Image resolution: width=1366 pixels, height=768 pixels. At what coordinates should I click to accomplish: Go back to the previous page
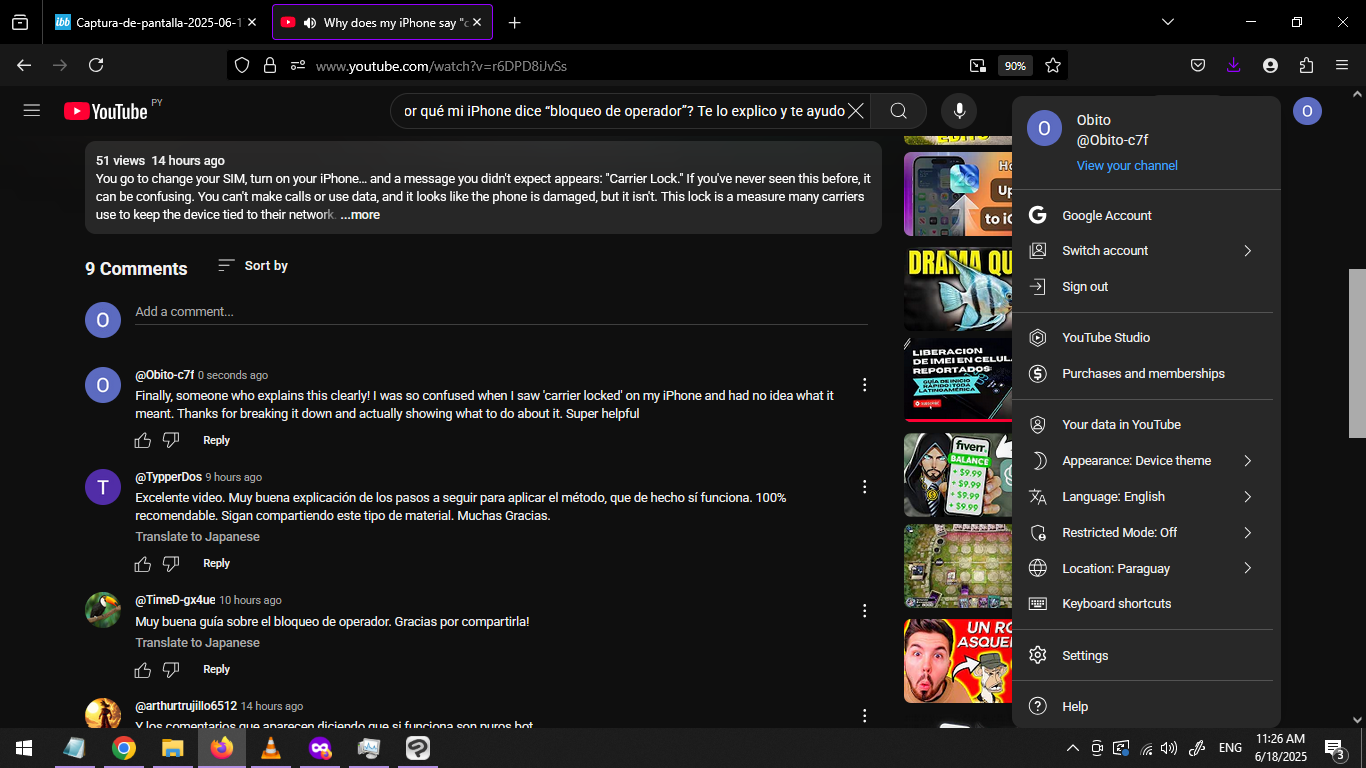(x=24, y=65)
